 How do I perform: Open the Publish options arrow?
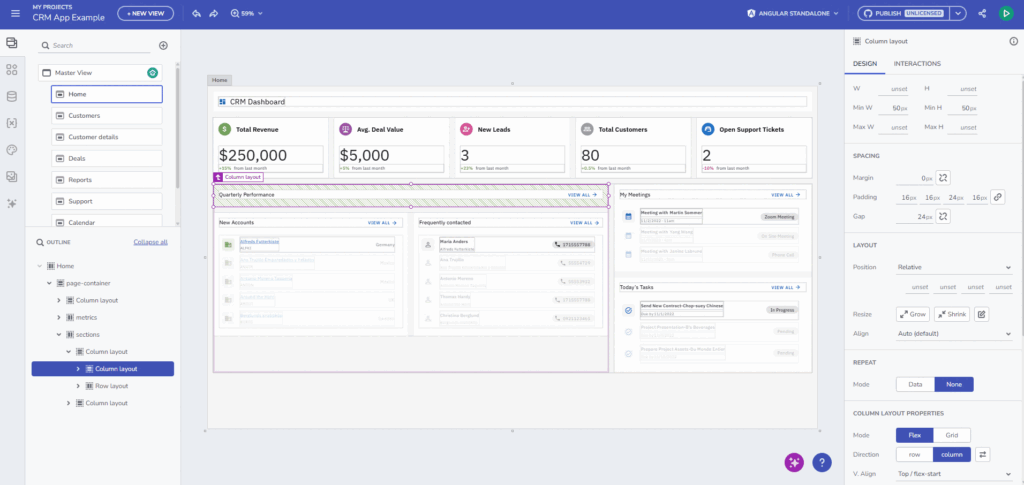[957, 13]
